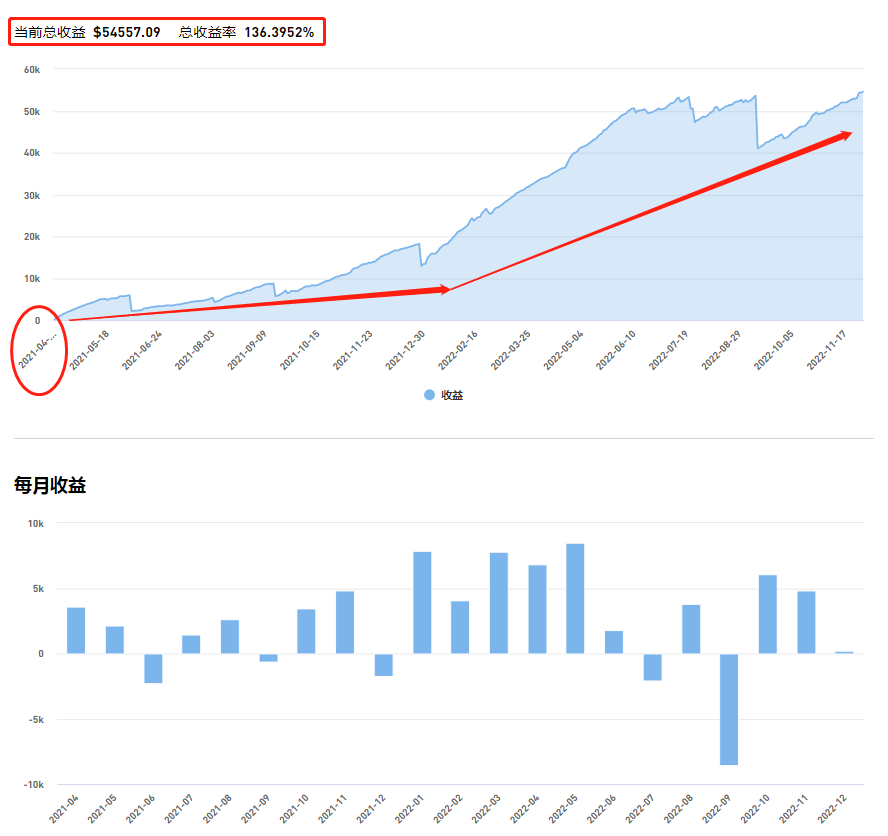The image size is (888, 836).
Task: Click the 5k label on monthly chart
Action: [38, 589]
